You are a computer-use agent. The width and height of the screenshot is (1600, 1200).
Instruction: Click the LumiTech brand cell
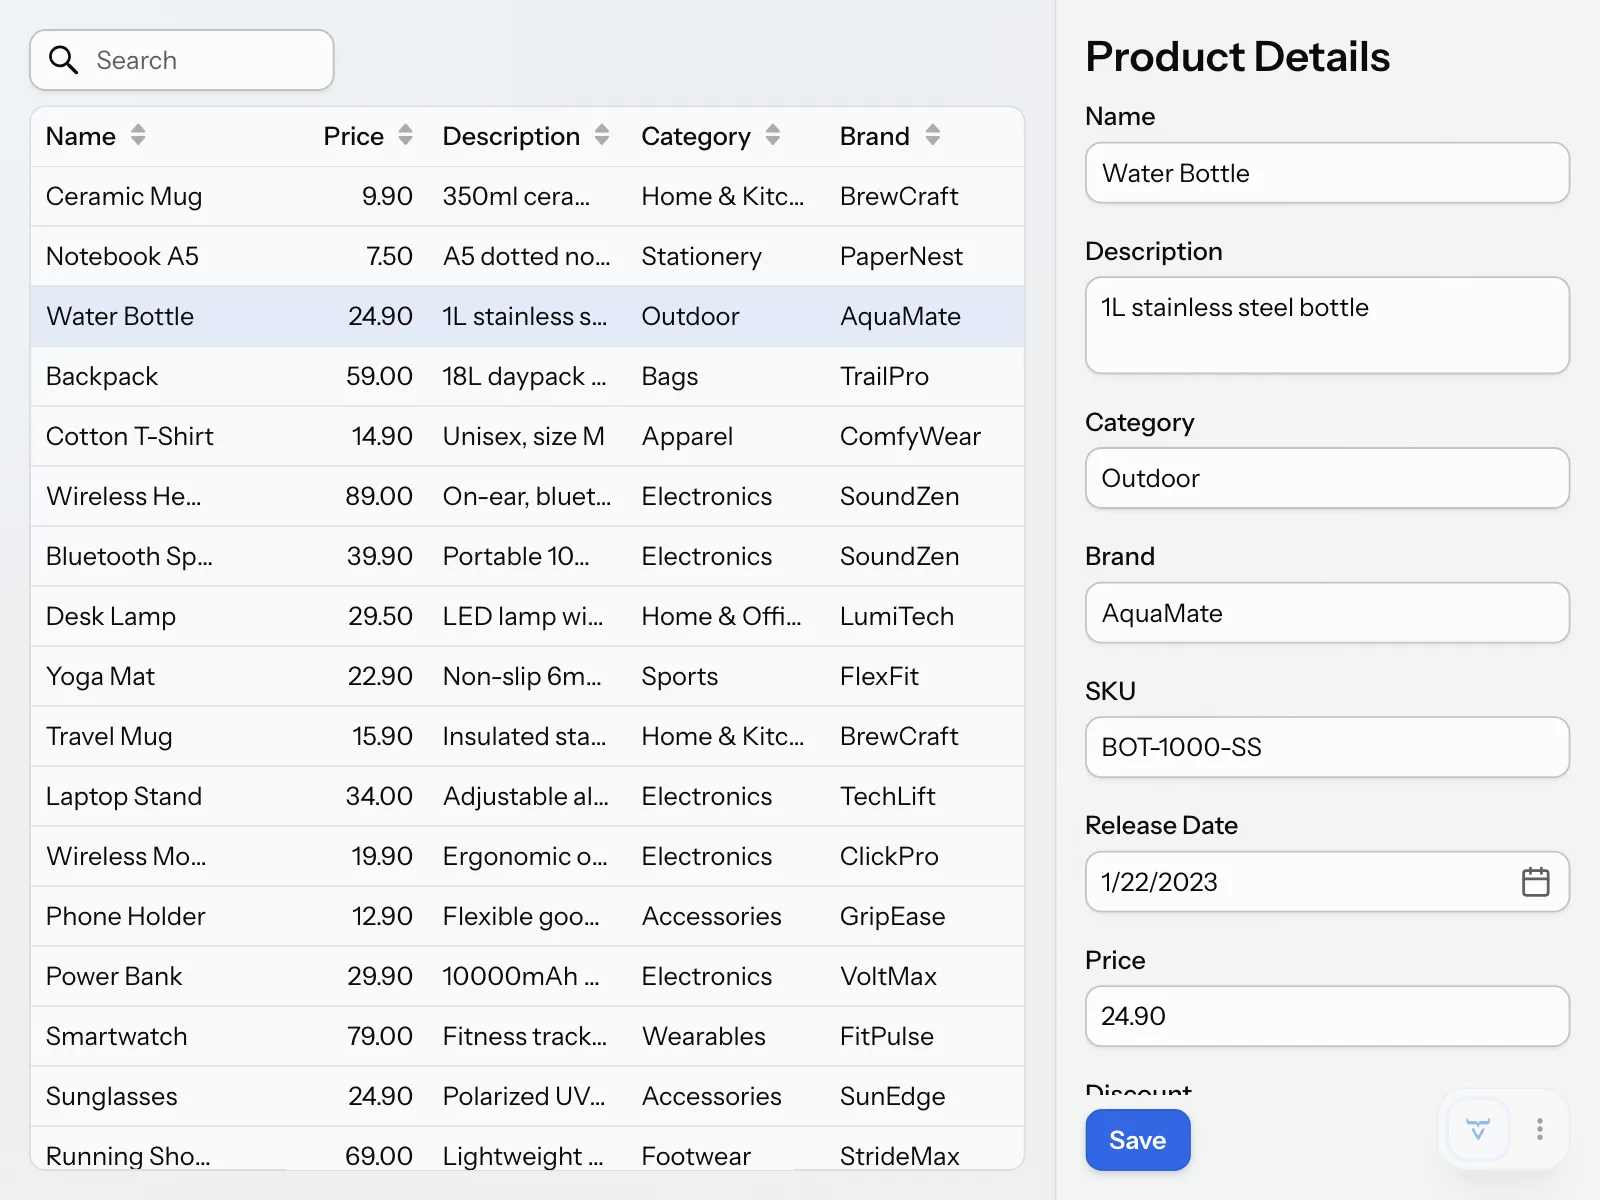(897, 616)
